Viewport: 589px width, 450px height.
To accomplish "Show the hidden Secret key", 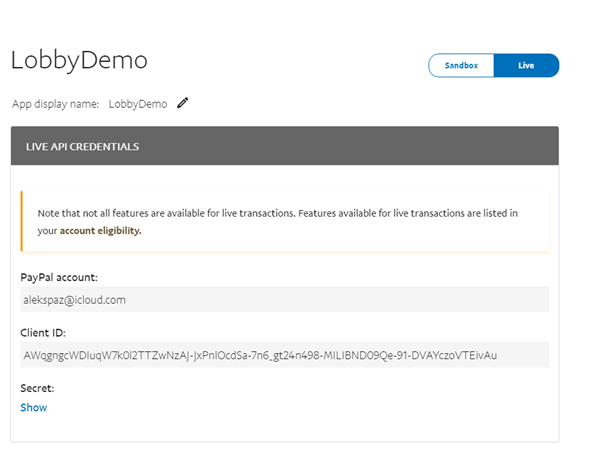I will pos(33,408).
